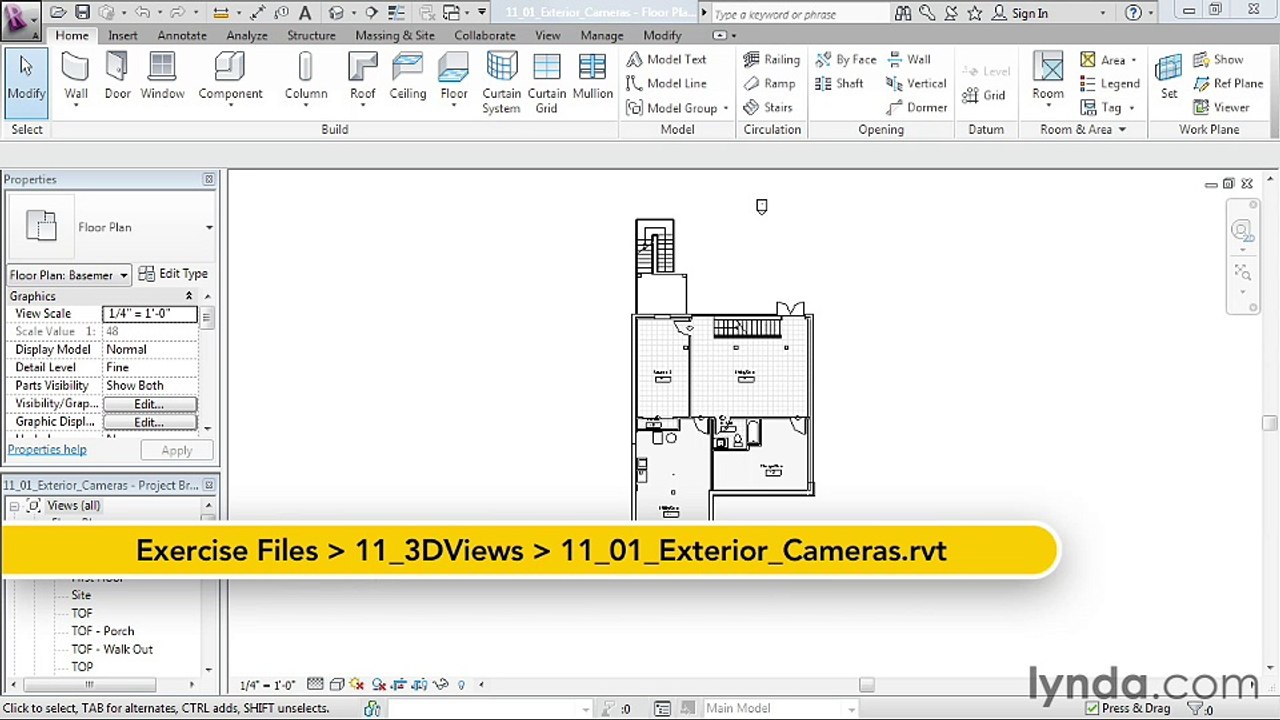Click the Dormer opening tool
Screen dimensions: 1280x720
click(x=917, y=107)
